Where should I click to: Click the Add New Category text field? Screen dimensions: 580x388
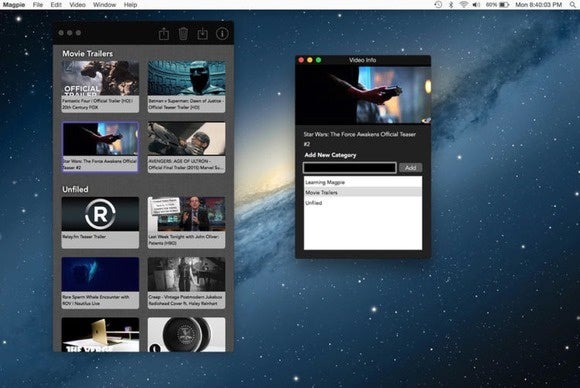tap(350, 168)
